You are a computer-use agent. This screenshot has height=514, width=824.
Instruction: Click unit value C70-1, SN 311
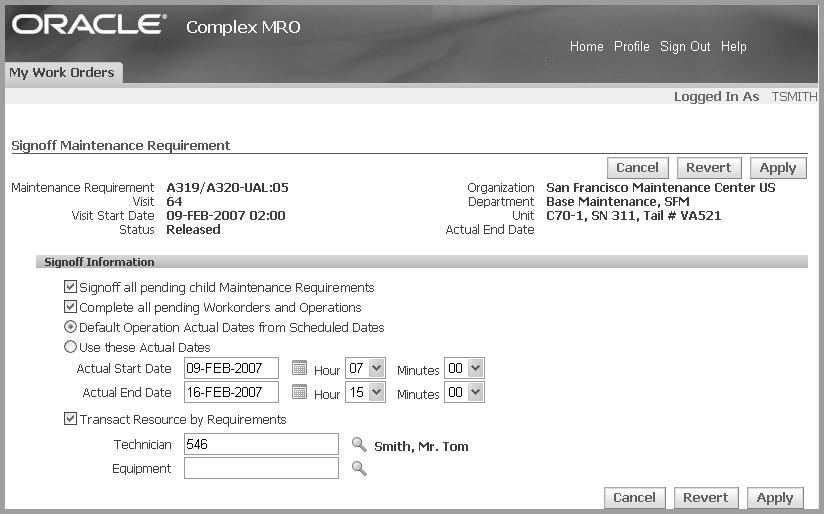click(x=591, y=215)
